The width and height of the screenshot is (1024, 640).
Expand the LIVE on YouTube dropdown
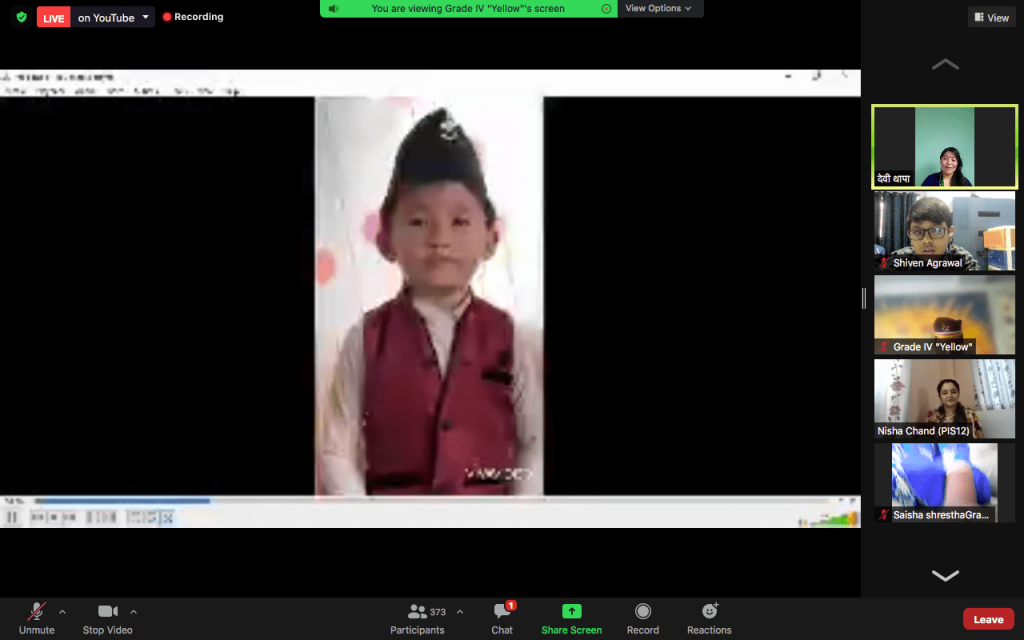[x=145, y=17]
